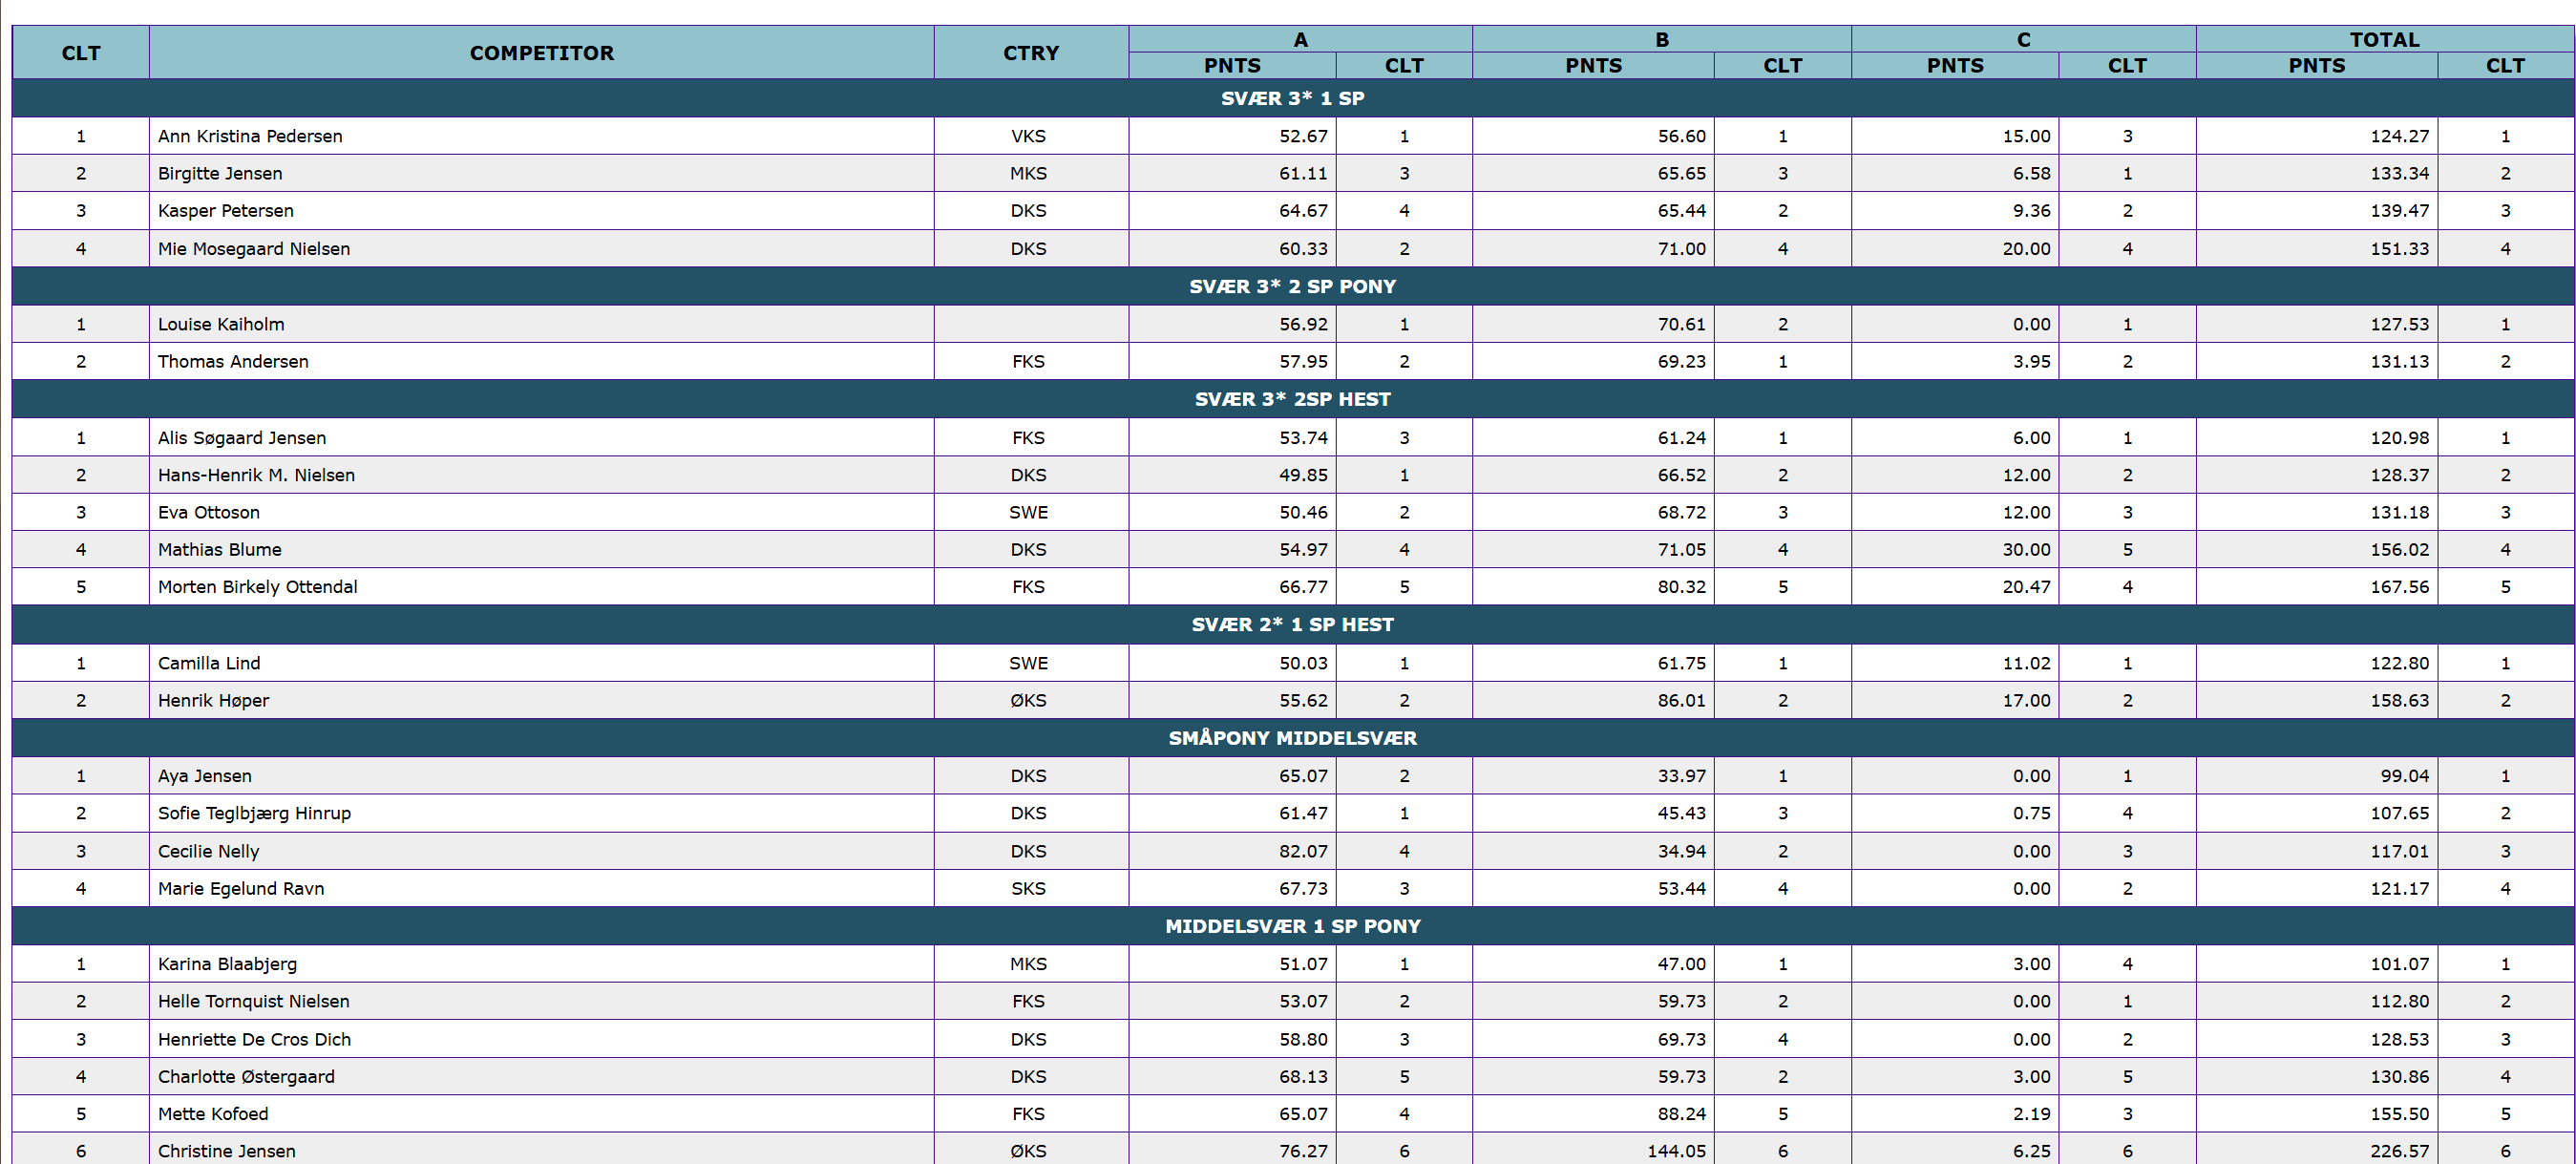The width and height of the screenshot is (2576, 1164).
Task: Click the SVÆR 2* 1 SP HEST heading
Action: coord(1292,624)
